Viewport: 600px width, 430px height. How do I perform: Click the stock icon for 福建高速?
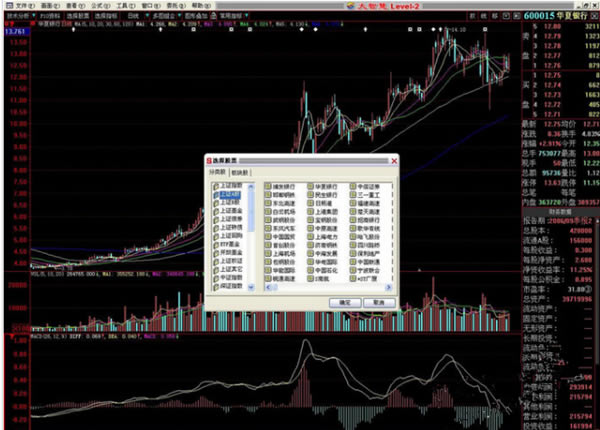coord(353,203)
